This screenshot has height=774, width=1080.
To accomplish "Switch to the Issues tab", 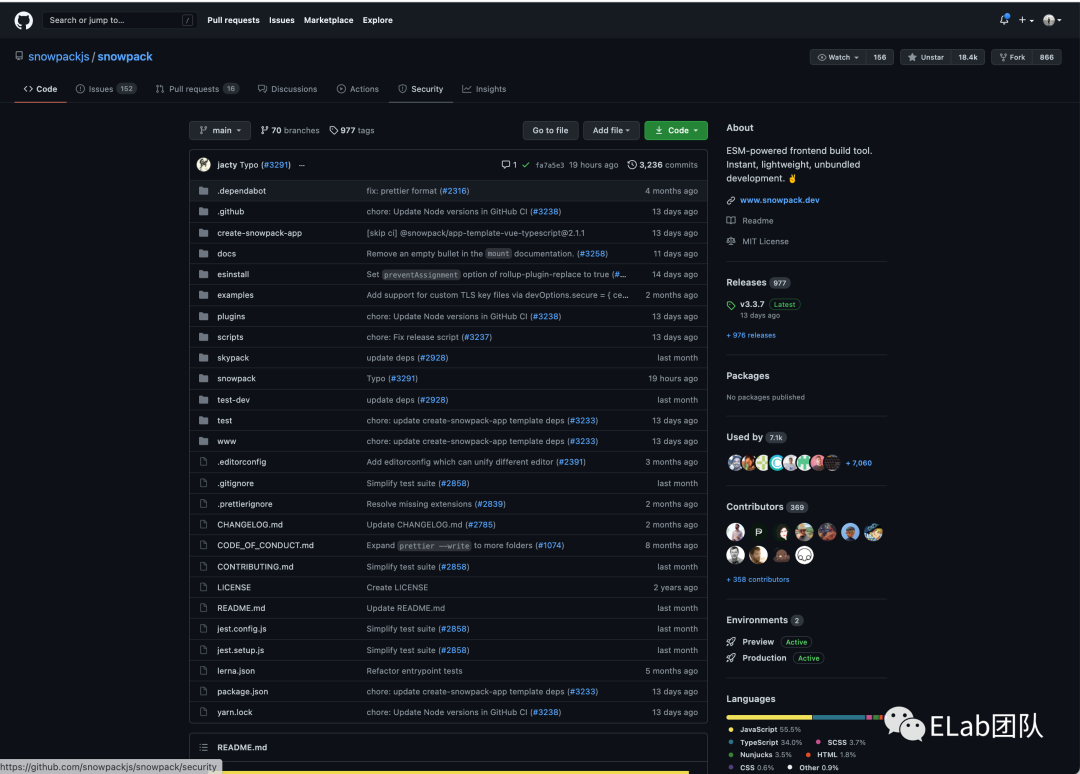I will (106, 89).
